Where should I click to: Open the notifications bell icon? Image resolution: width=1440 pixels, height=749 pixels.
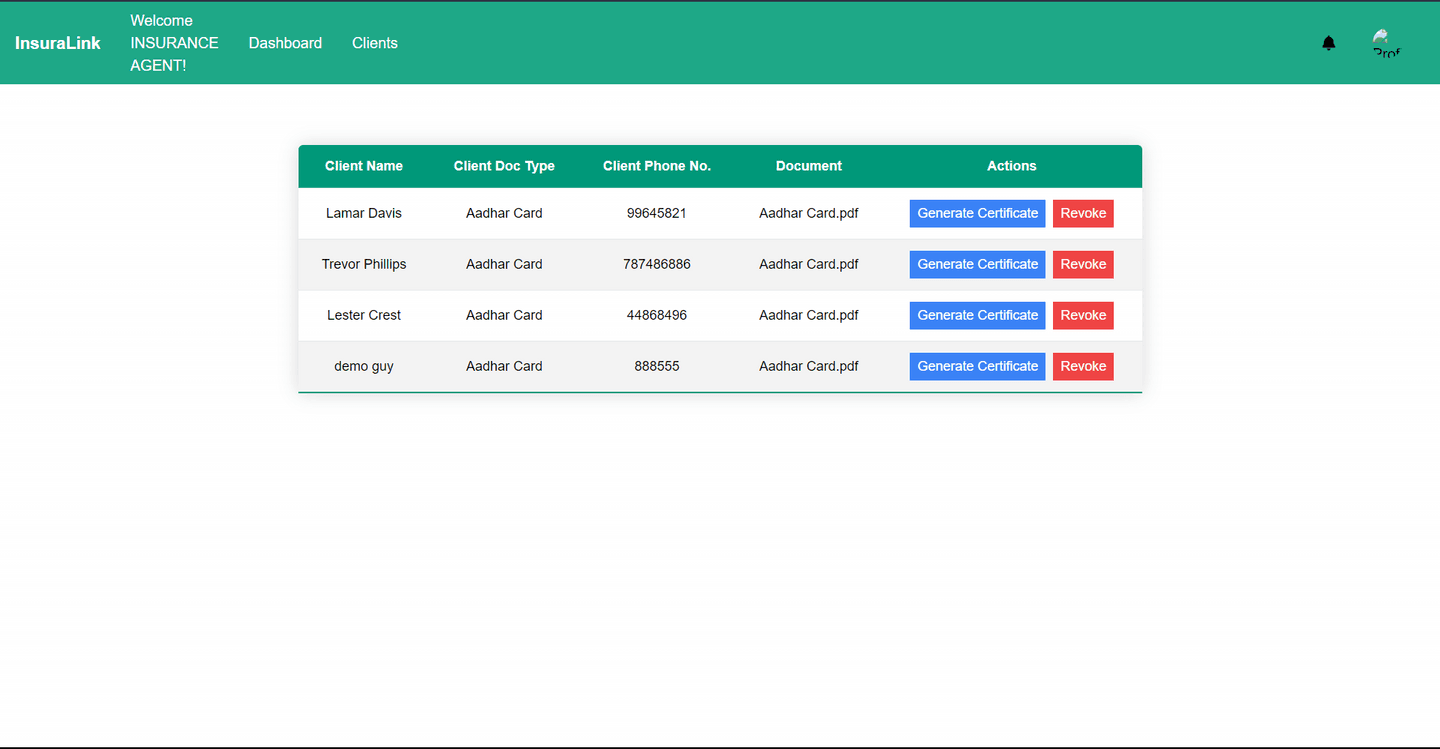pyautogui.click(x=1328, y=43)
